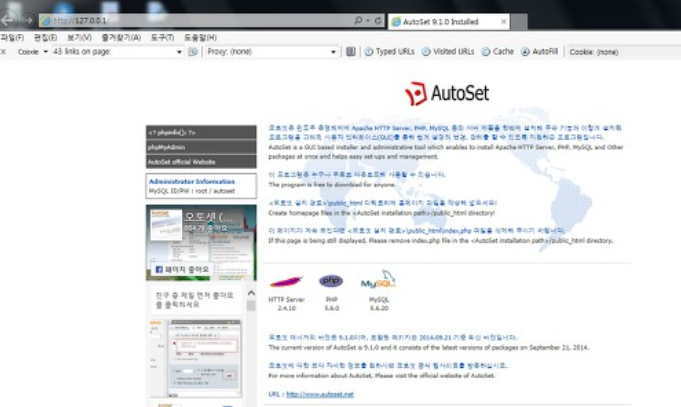Click the search magnifier in address bar

click(x=358, y=20)
